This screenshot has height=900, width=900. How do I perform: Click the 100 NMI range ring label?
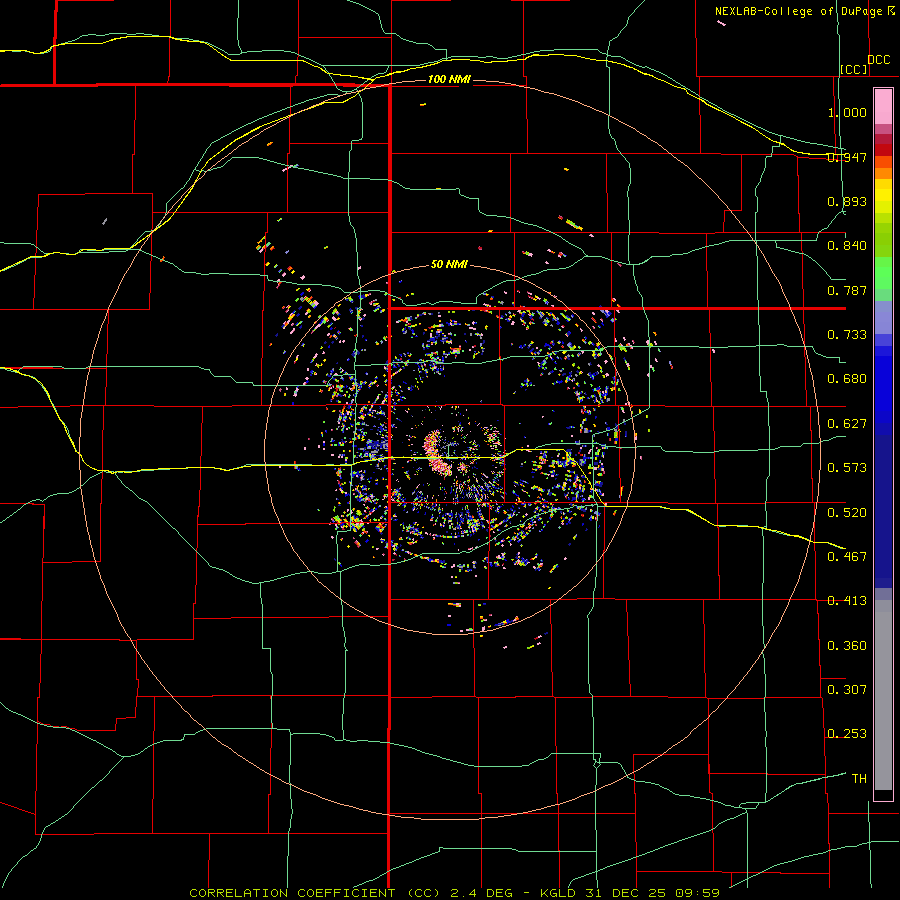click(x=449, y=79)
